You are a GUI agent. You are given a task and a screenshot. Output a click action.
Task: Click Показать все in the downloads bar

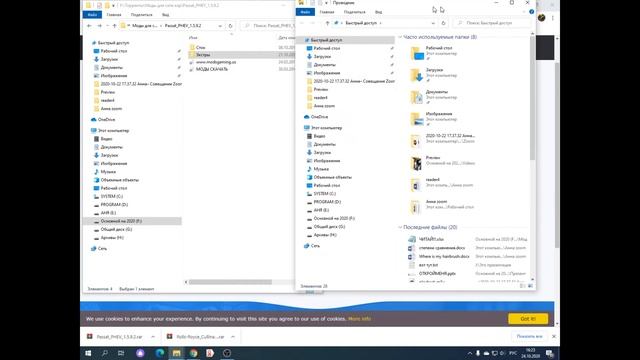coord(529,336)
